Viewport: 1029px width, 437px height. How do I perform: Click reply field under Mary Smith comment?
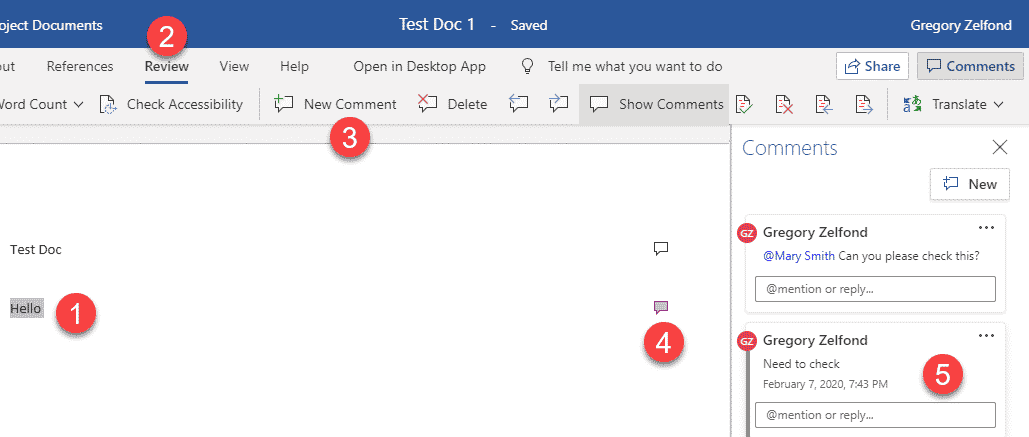(875, 289)
